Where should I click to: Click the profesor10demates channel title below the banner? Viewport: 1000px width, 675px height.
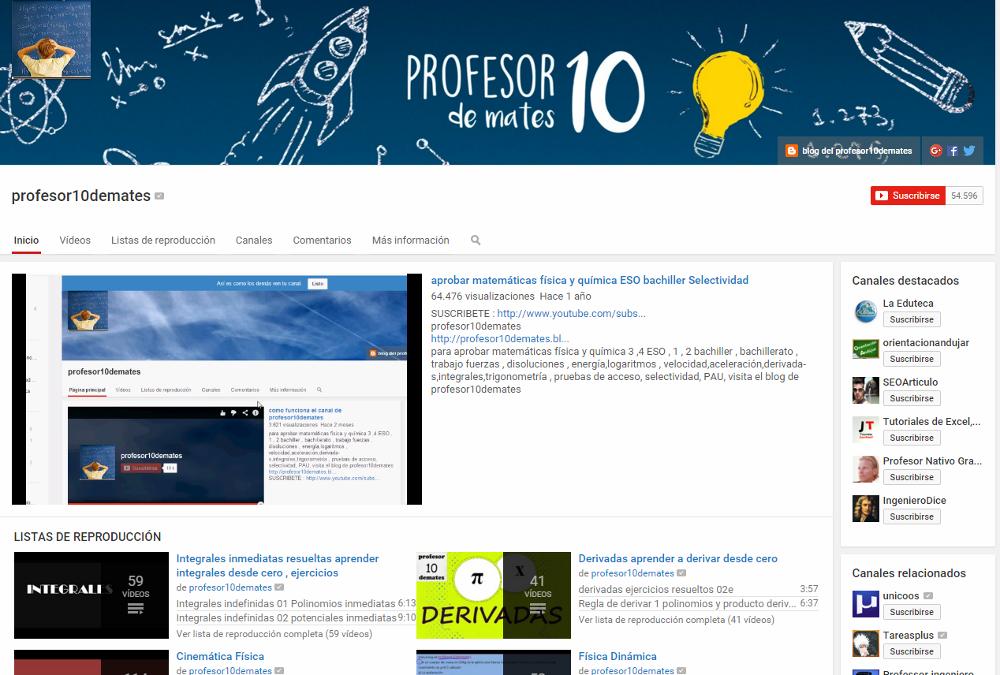tap(81, 196)
